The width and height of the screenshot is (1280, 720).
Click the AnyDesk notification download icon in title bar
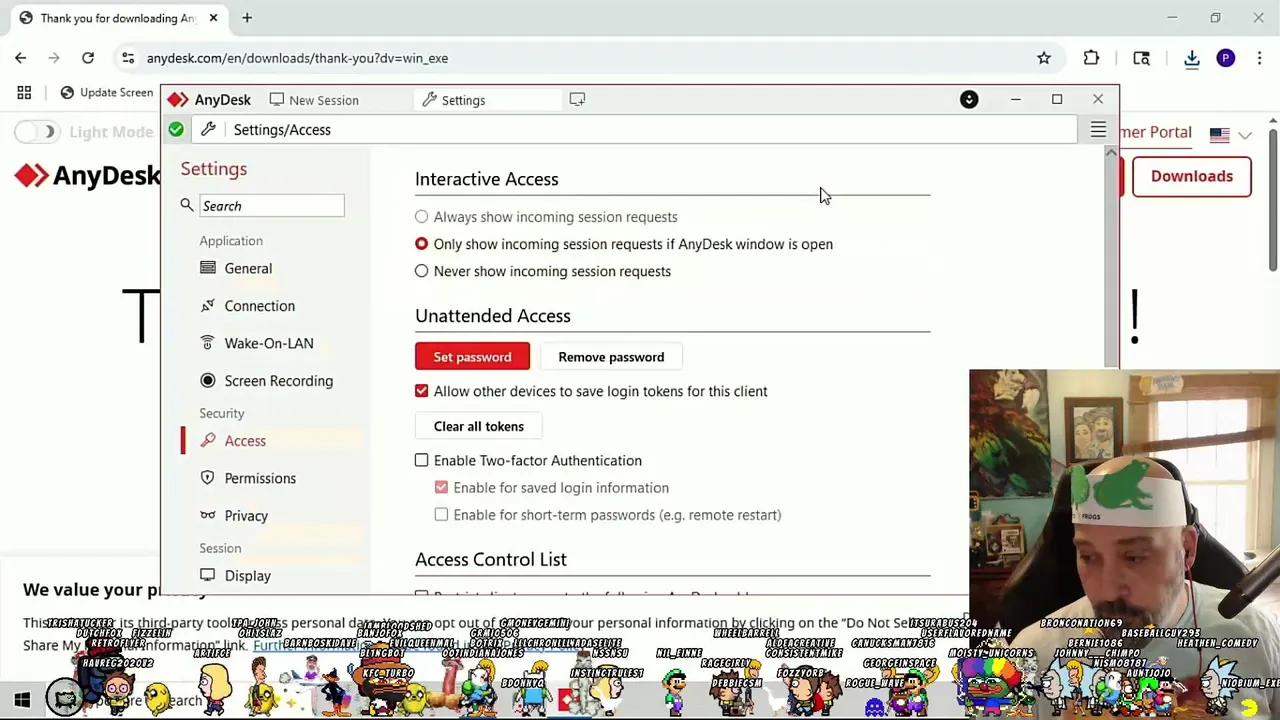coord(969,99)
